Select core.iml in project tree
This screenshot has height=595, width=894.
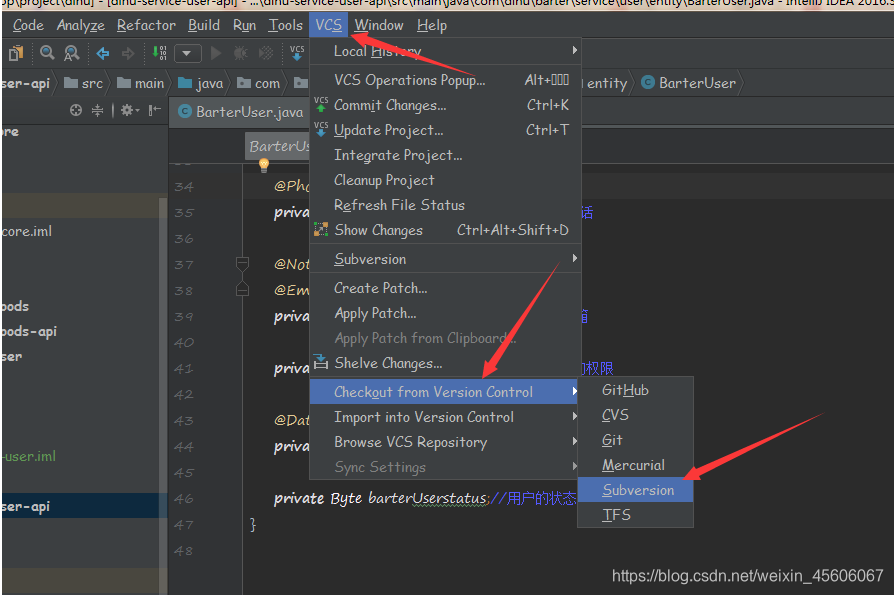[x=27, y=231]
